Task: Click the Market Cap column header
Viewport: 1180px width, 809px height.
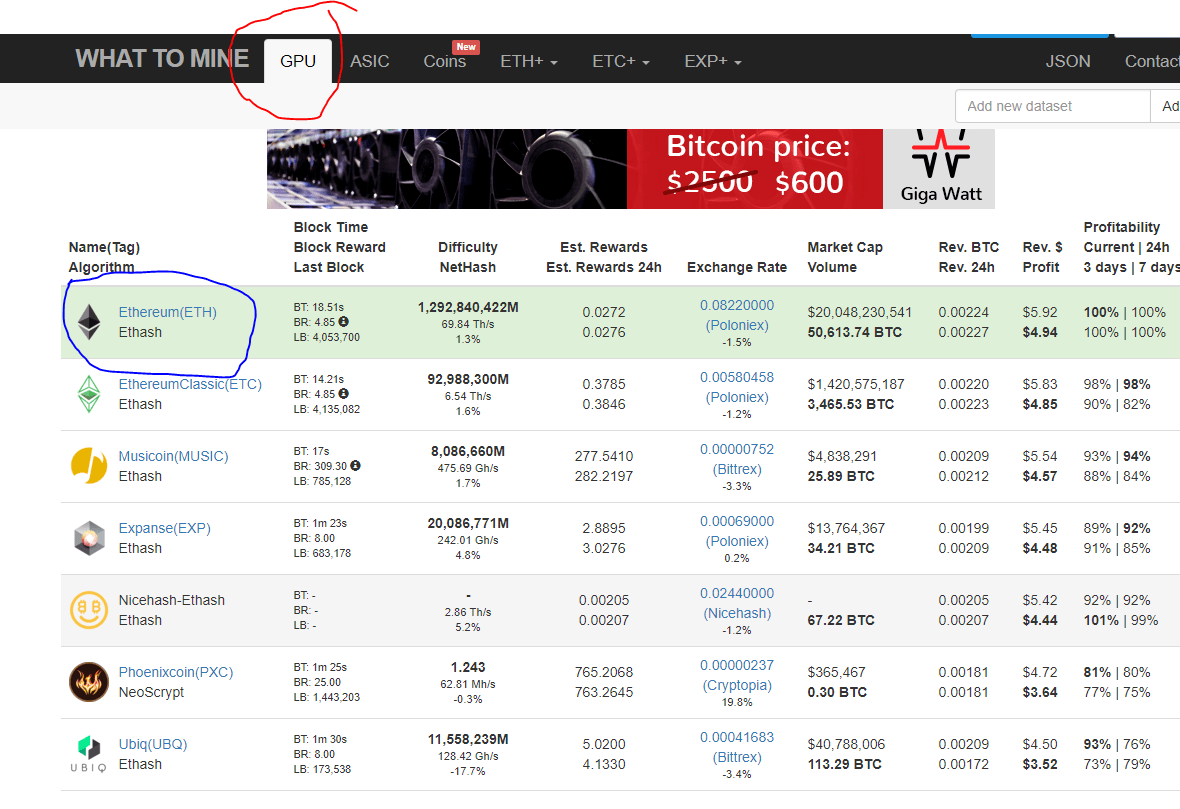Action: coord(845,247)
